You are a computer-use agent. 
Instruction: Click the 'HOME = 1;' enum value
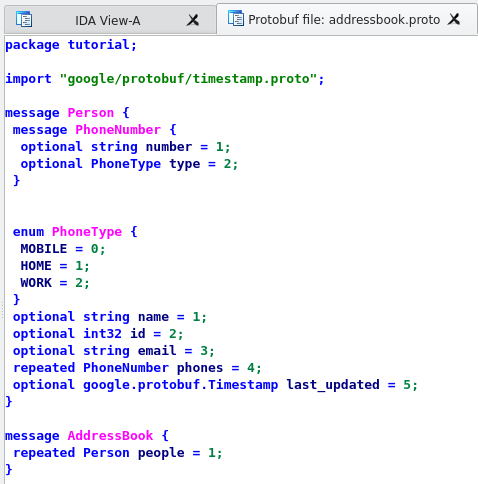click(x=55, y=266)
